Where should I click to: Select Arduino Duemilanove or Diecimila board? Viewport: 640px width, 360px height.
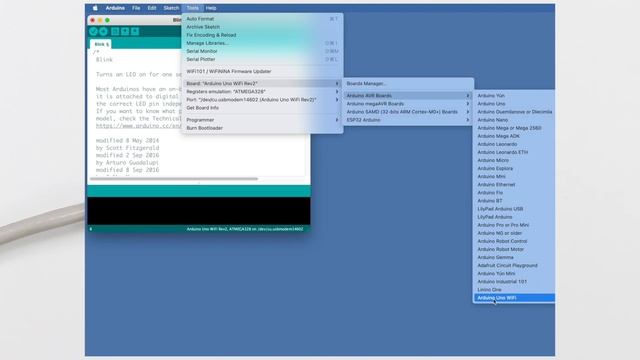tap(514, 112)
